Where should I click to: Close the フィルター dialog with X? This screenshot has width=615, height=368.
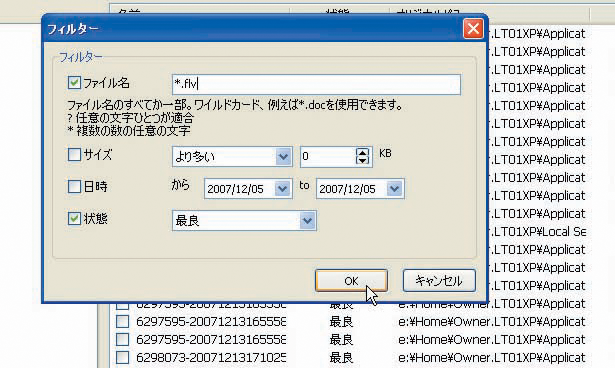473,29
